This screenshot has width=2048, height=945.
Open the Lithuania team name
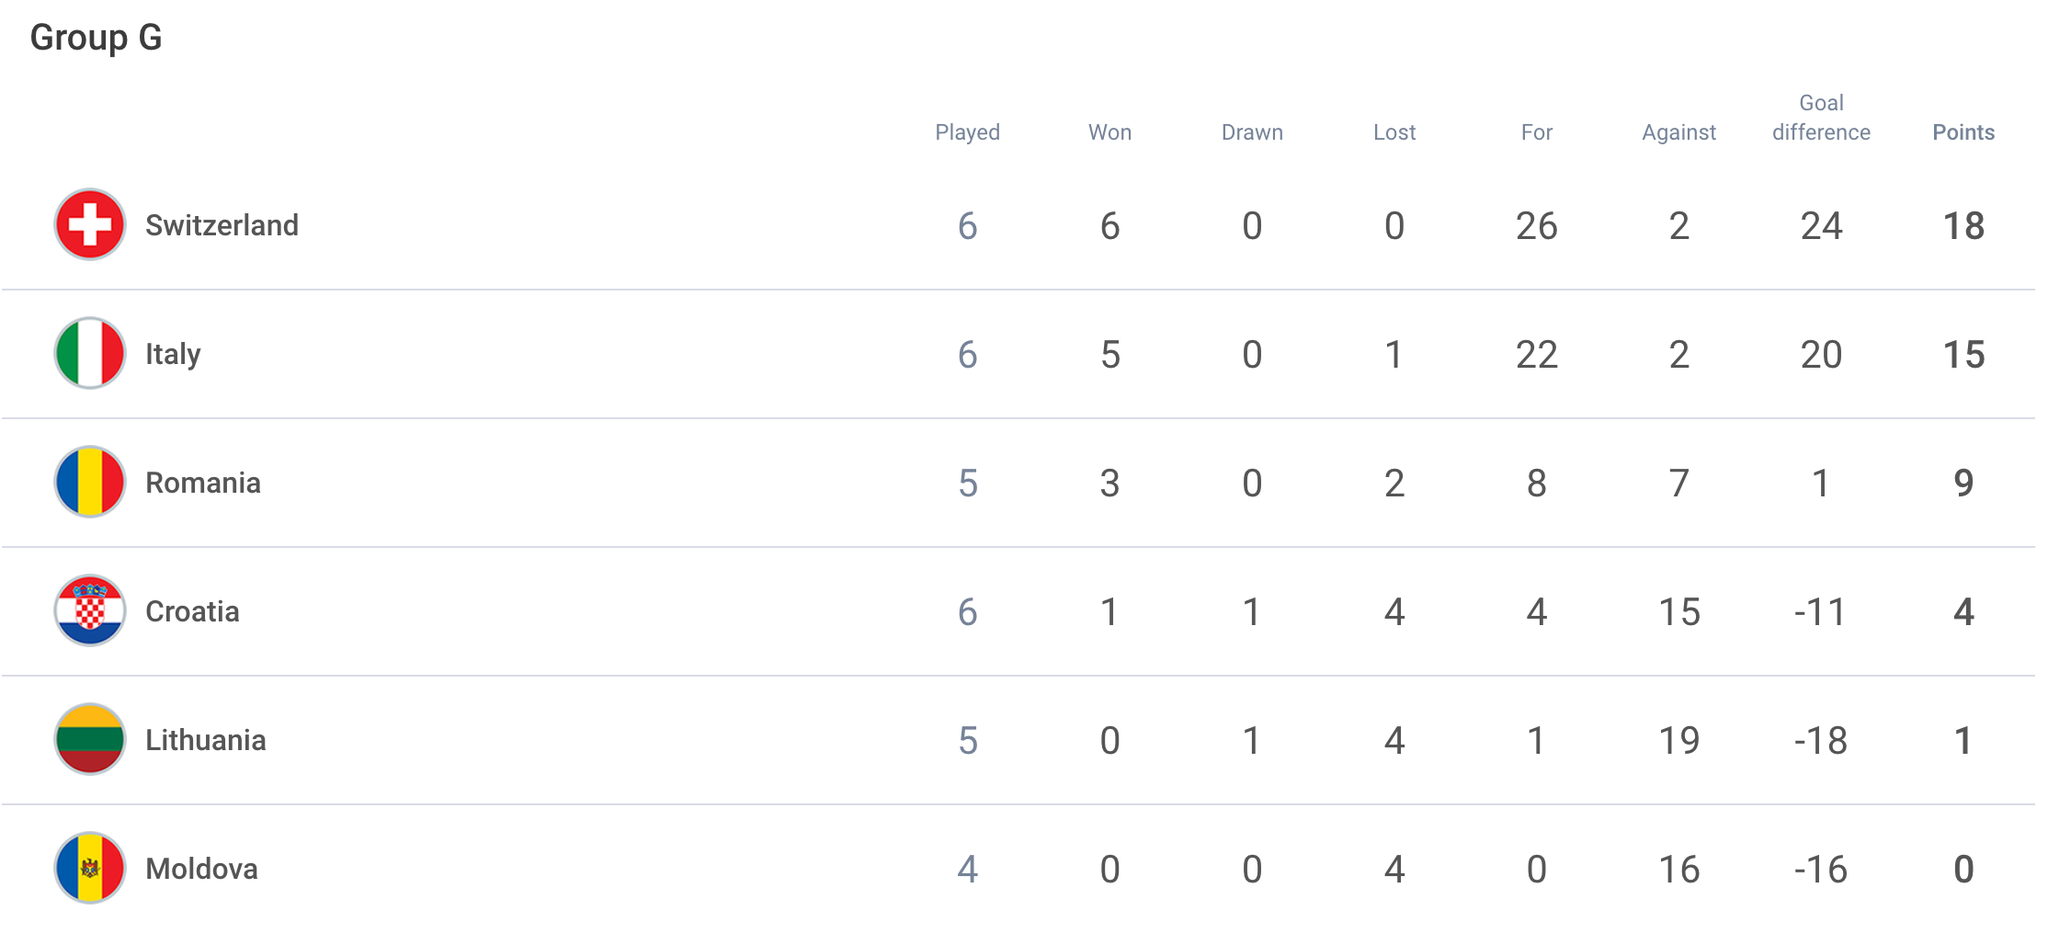click(206, 740)
